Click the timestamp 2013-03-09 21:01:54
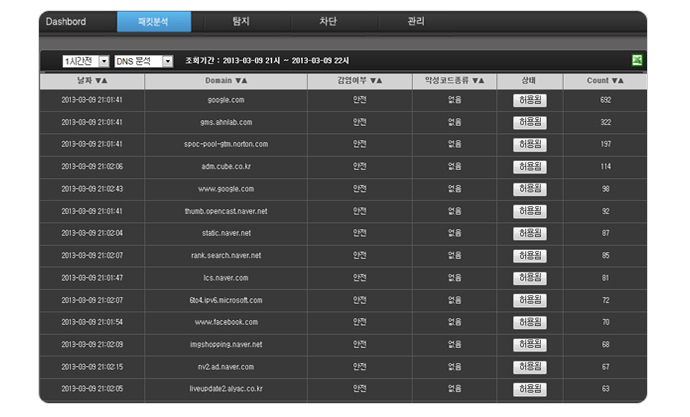690x417 pixels. (x=92, y=322)
